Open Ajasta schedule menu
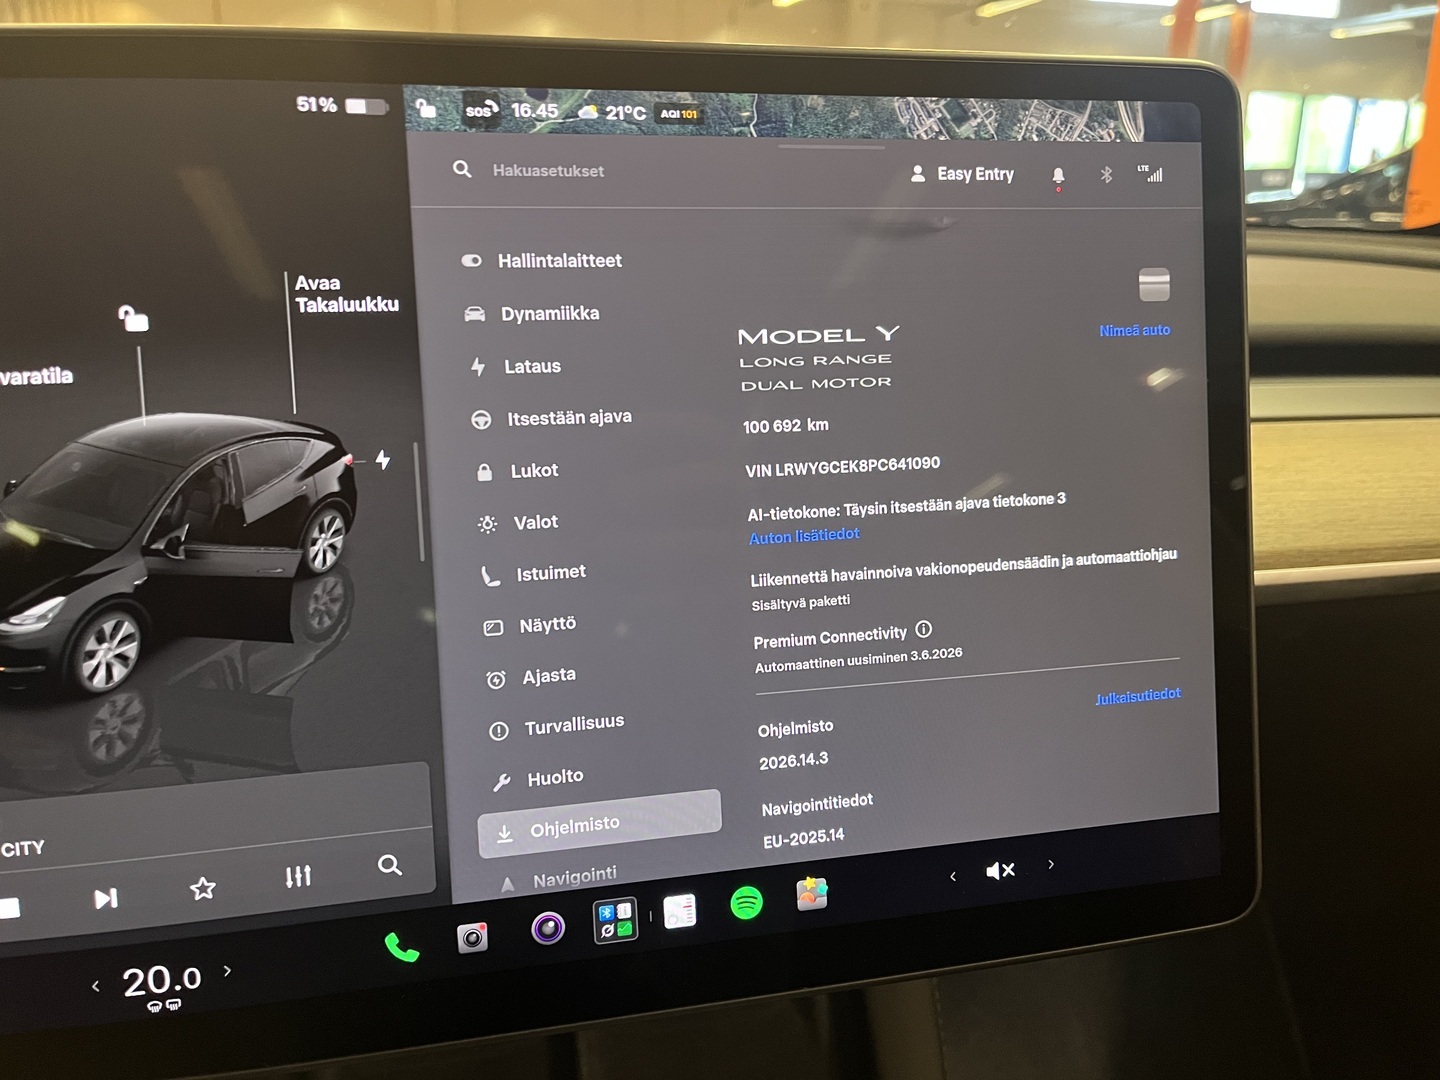Viewport: 1440px width, 1080px height. 531,677
